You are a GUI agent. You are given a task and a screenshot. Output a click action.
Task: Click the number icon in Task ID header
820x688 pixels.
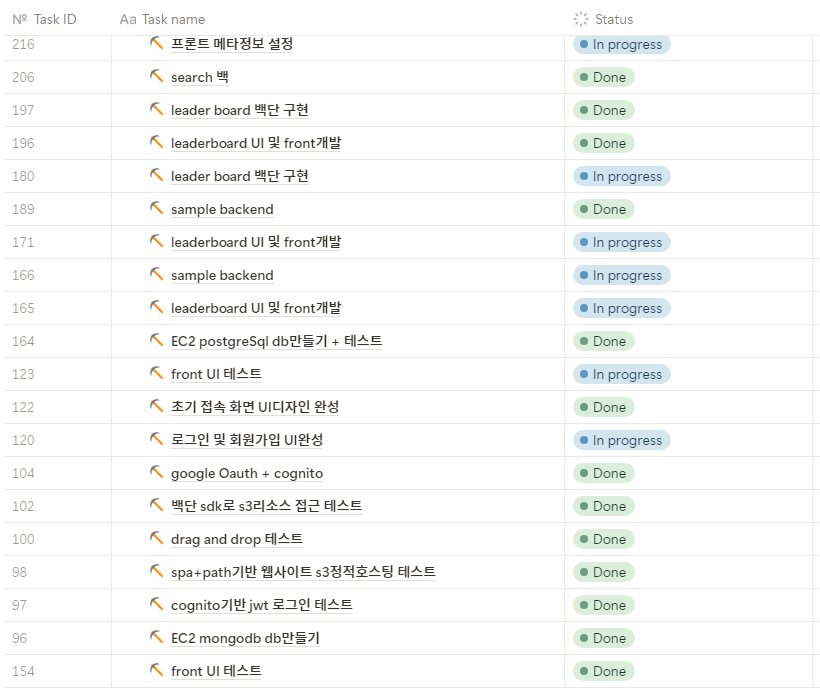[19, 19]
